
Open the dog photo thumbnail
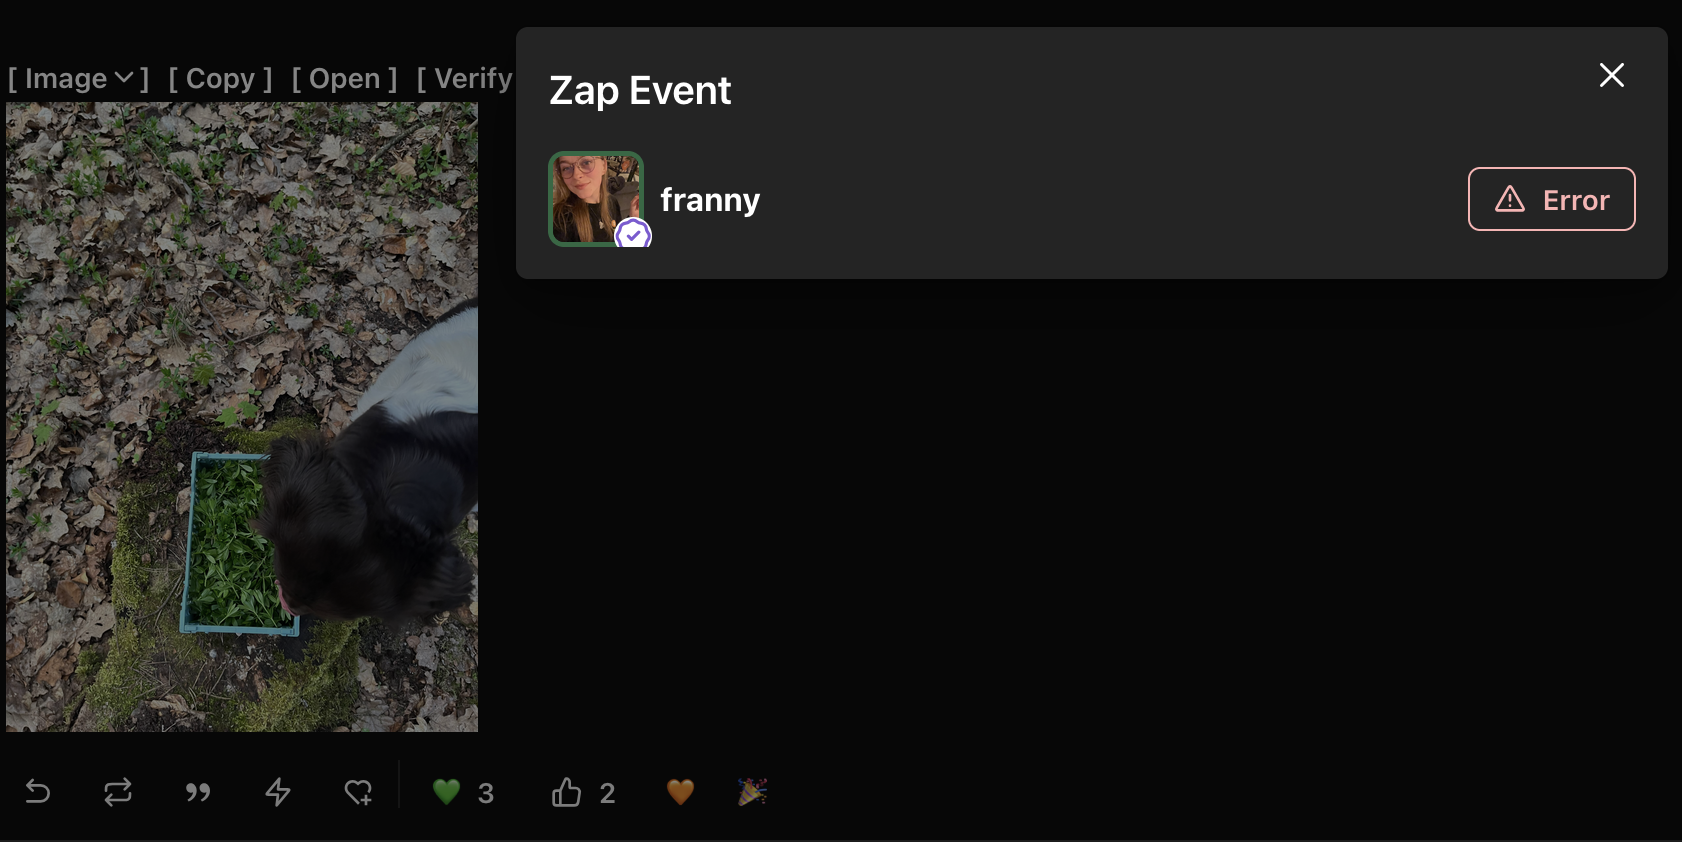coord(242,417)
